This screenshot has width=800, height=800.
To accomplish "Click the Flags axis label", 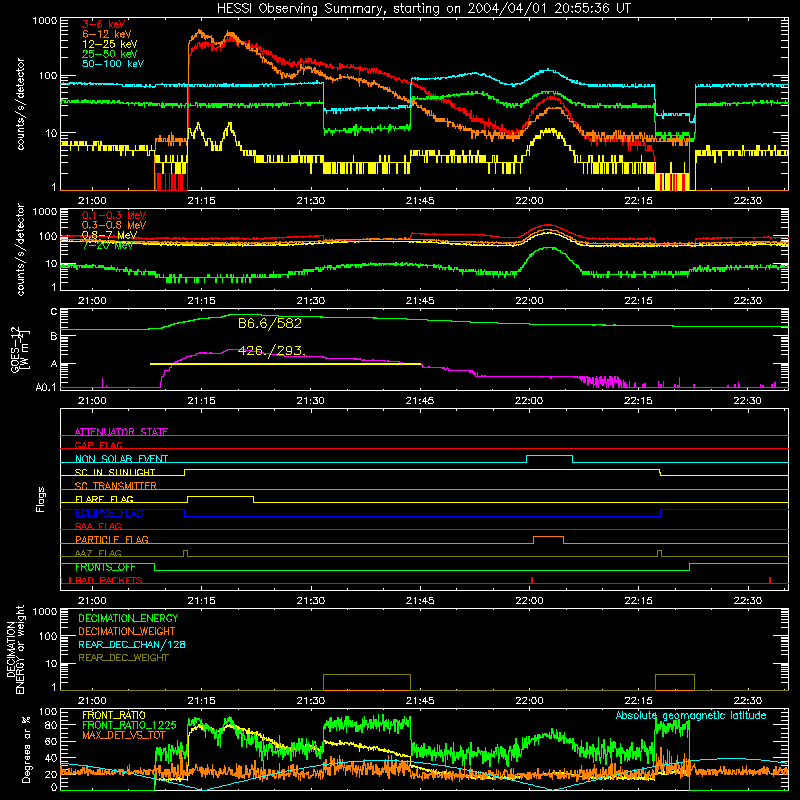I will (x=40, y=499).
